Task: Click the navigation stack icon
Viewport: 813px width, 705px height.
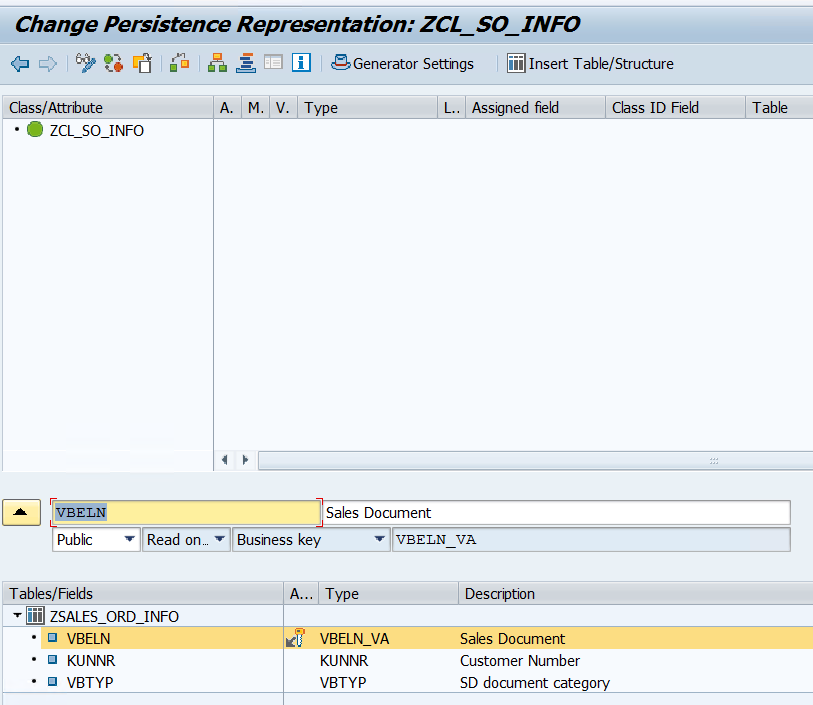Action: [x=246, y=63]
